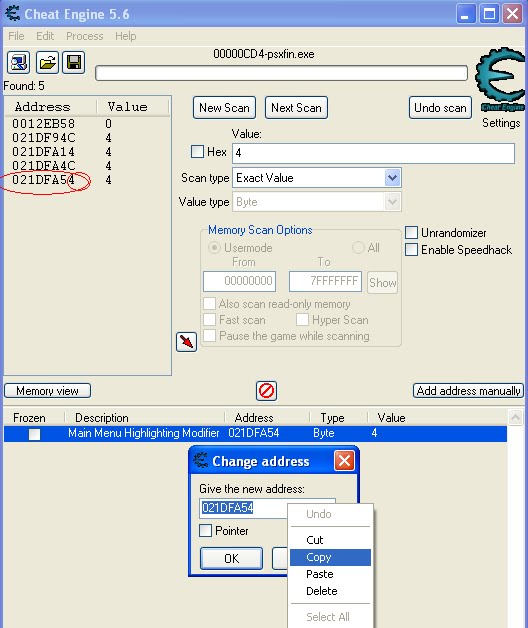The image size is (528, 628).
Task: Select result address 021DFA14
Action: [43, 152]
